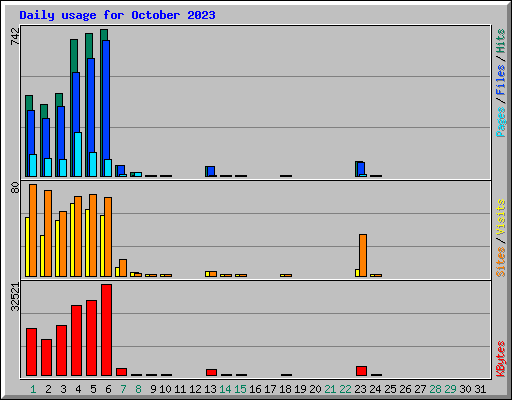Click the blue 'Files' legend label
This screenshot has height=400, width=512.
(500, 80)
